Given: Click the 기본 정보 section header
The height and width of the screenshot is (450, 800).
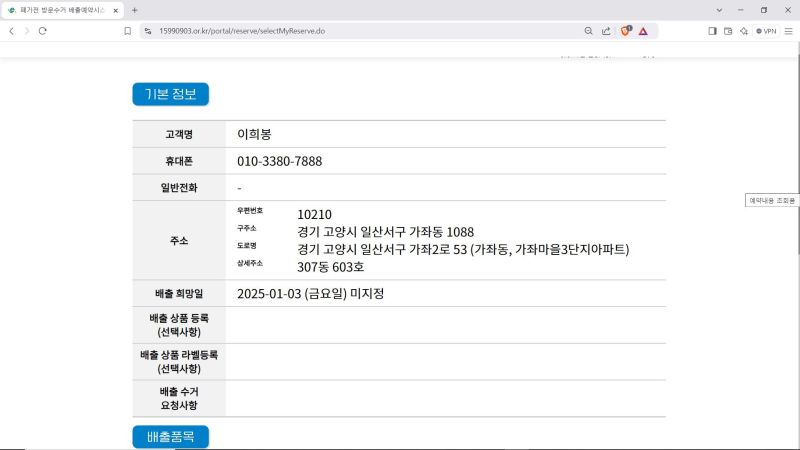Looking at the screenshot, I should [x=170, y=95].
